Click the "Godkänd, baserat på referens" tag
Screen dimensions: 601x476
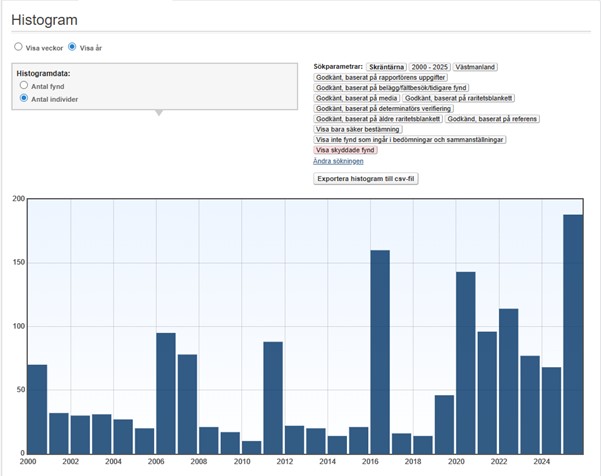[492, 119]
